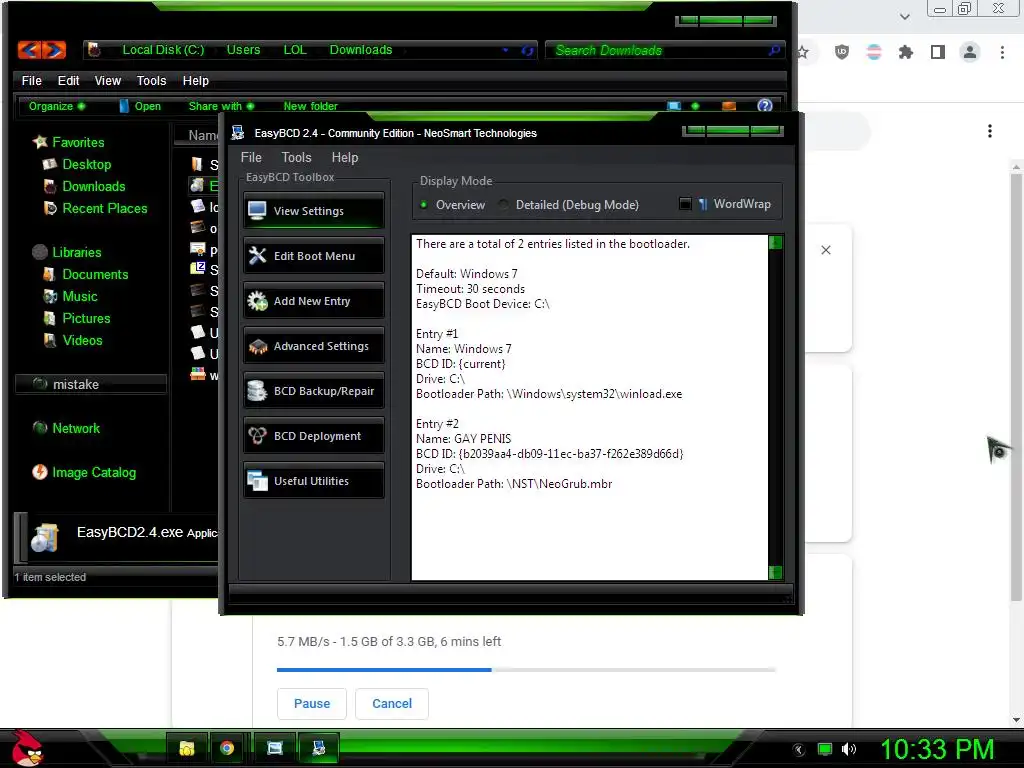Open Chrome profile avatar
Screen dimensions: 1024x768
point(970,52)
